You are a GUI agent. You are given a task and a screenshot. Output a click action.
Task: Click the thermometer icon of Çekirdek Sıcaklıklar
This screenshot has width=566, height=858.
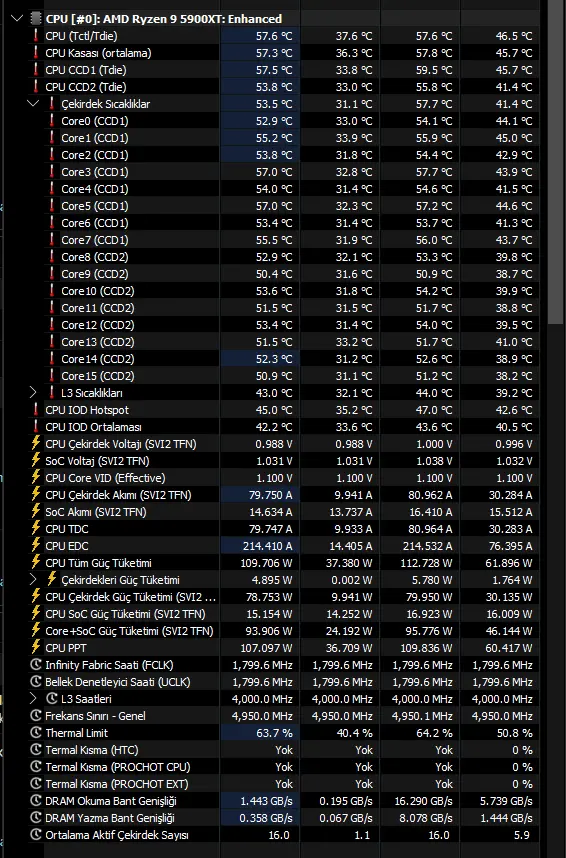point(51,103)
